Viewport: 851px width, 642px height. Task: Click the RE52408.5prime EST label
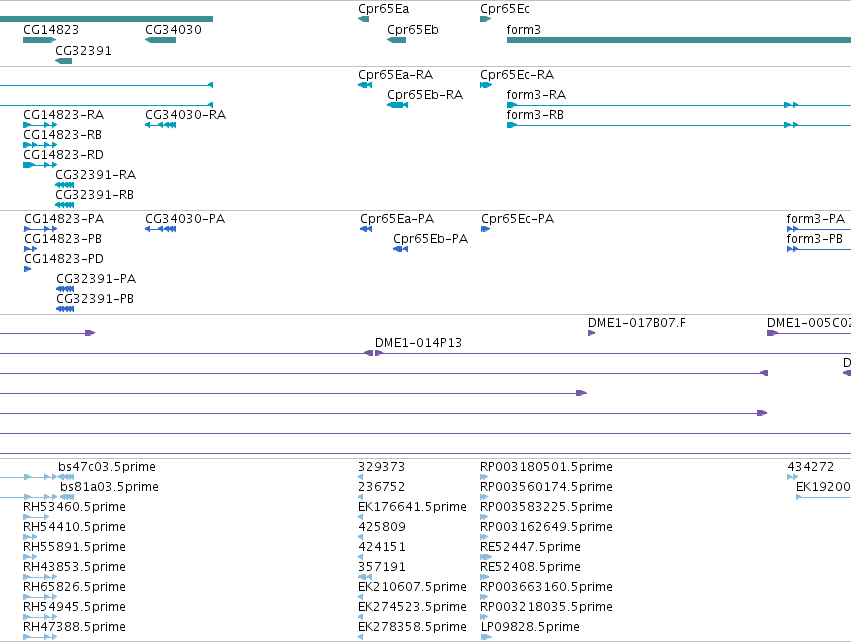pyautogui.click(x=530, y=567)
